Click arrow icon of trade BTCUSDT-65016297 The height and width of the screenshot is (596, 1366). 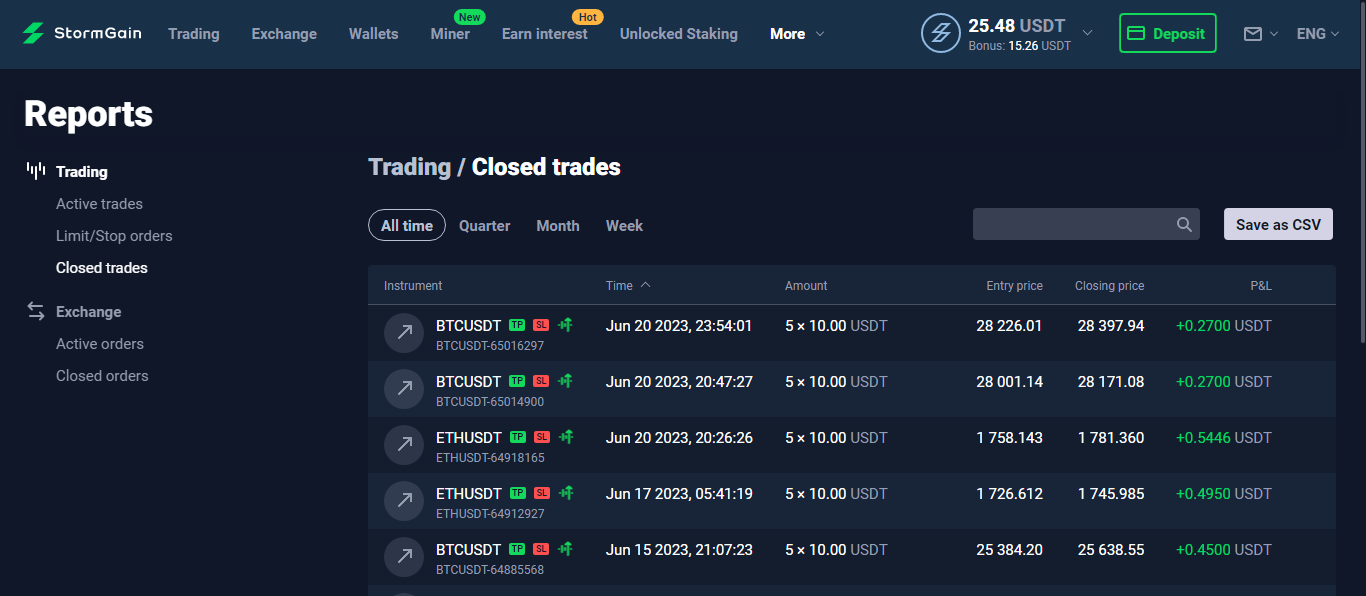(404, 333)
